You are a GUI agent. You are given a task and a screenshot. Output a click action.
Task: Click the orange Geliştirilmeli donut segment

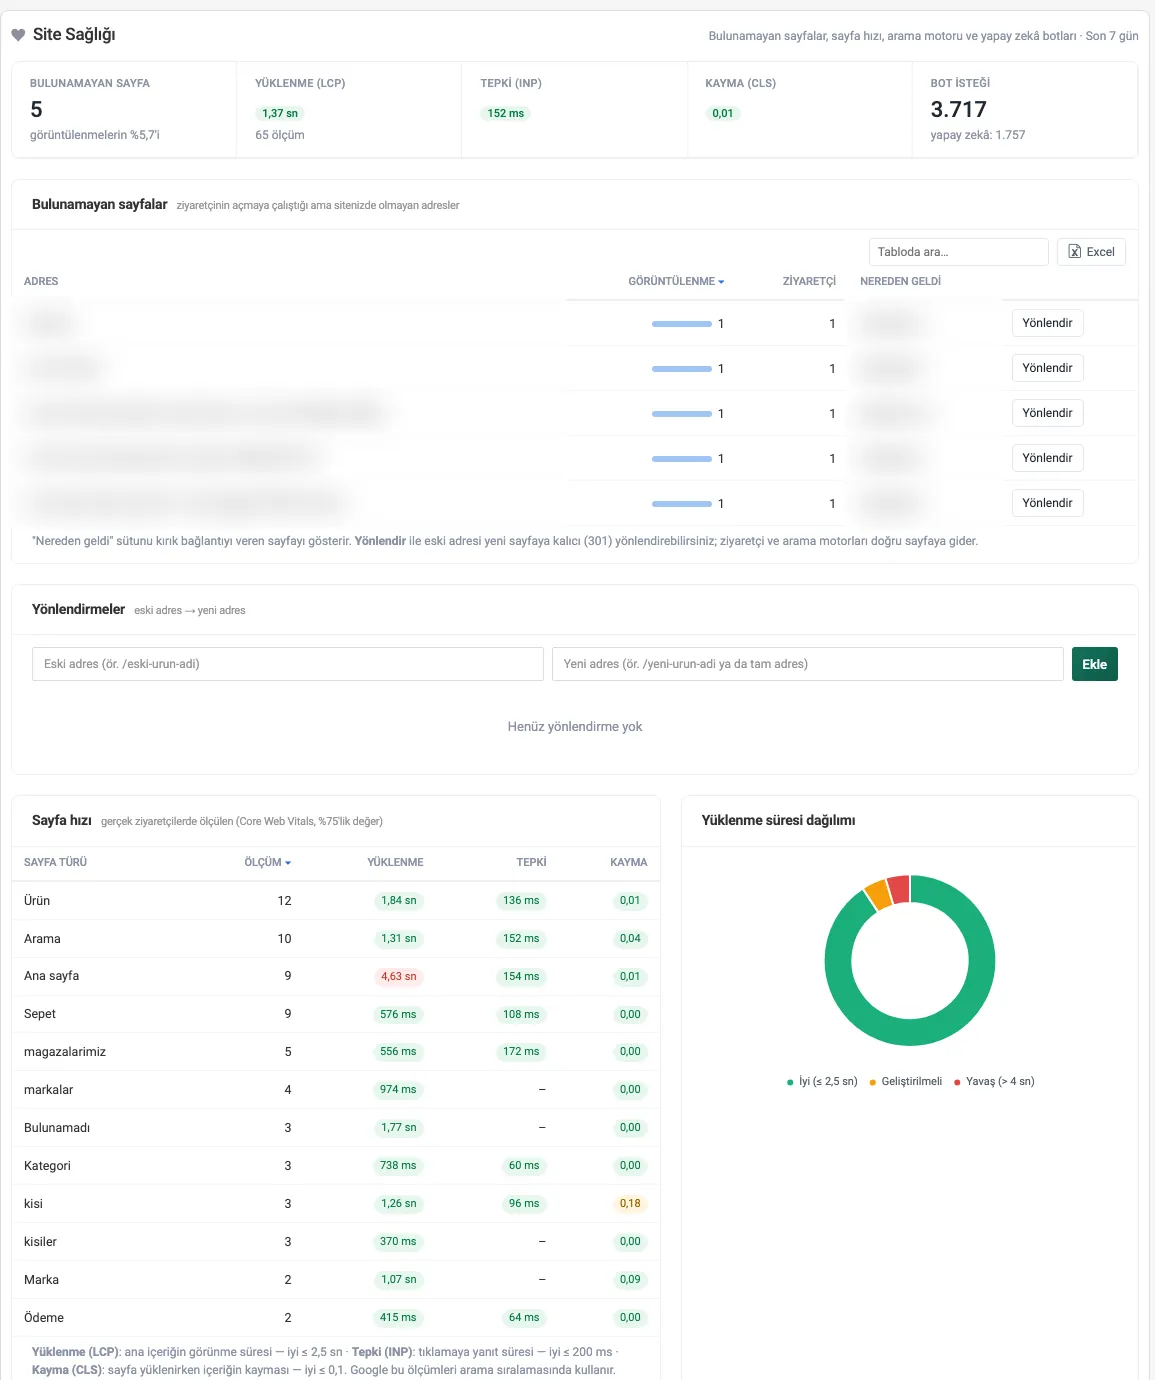pos(877,894)
